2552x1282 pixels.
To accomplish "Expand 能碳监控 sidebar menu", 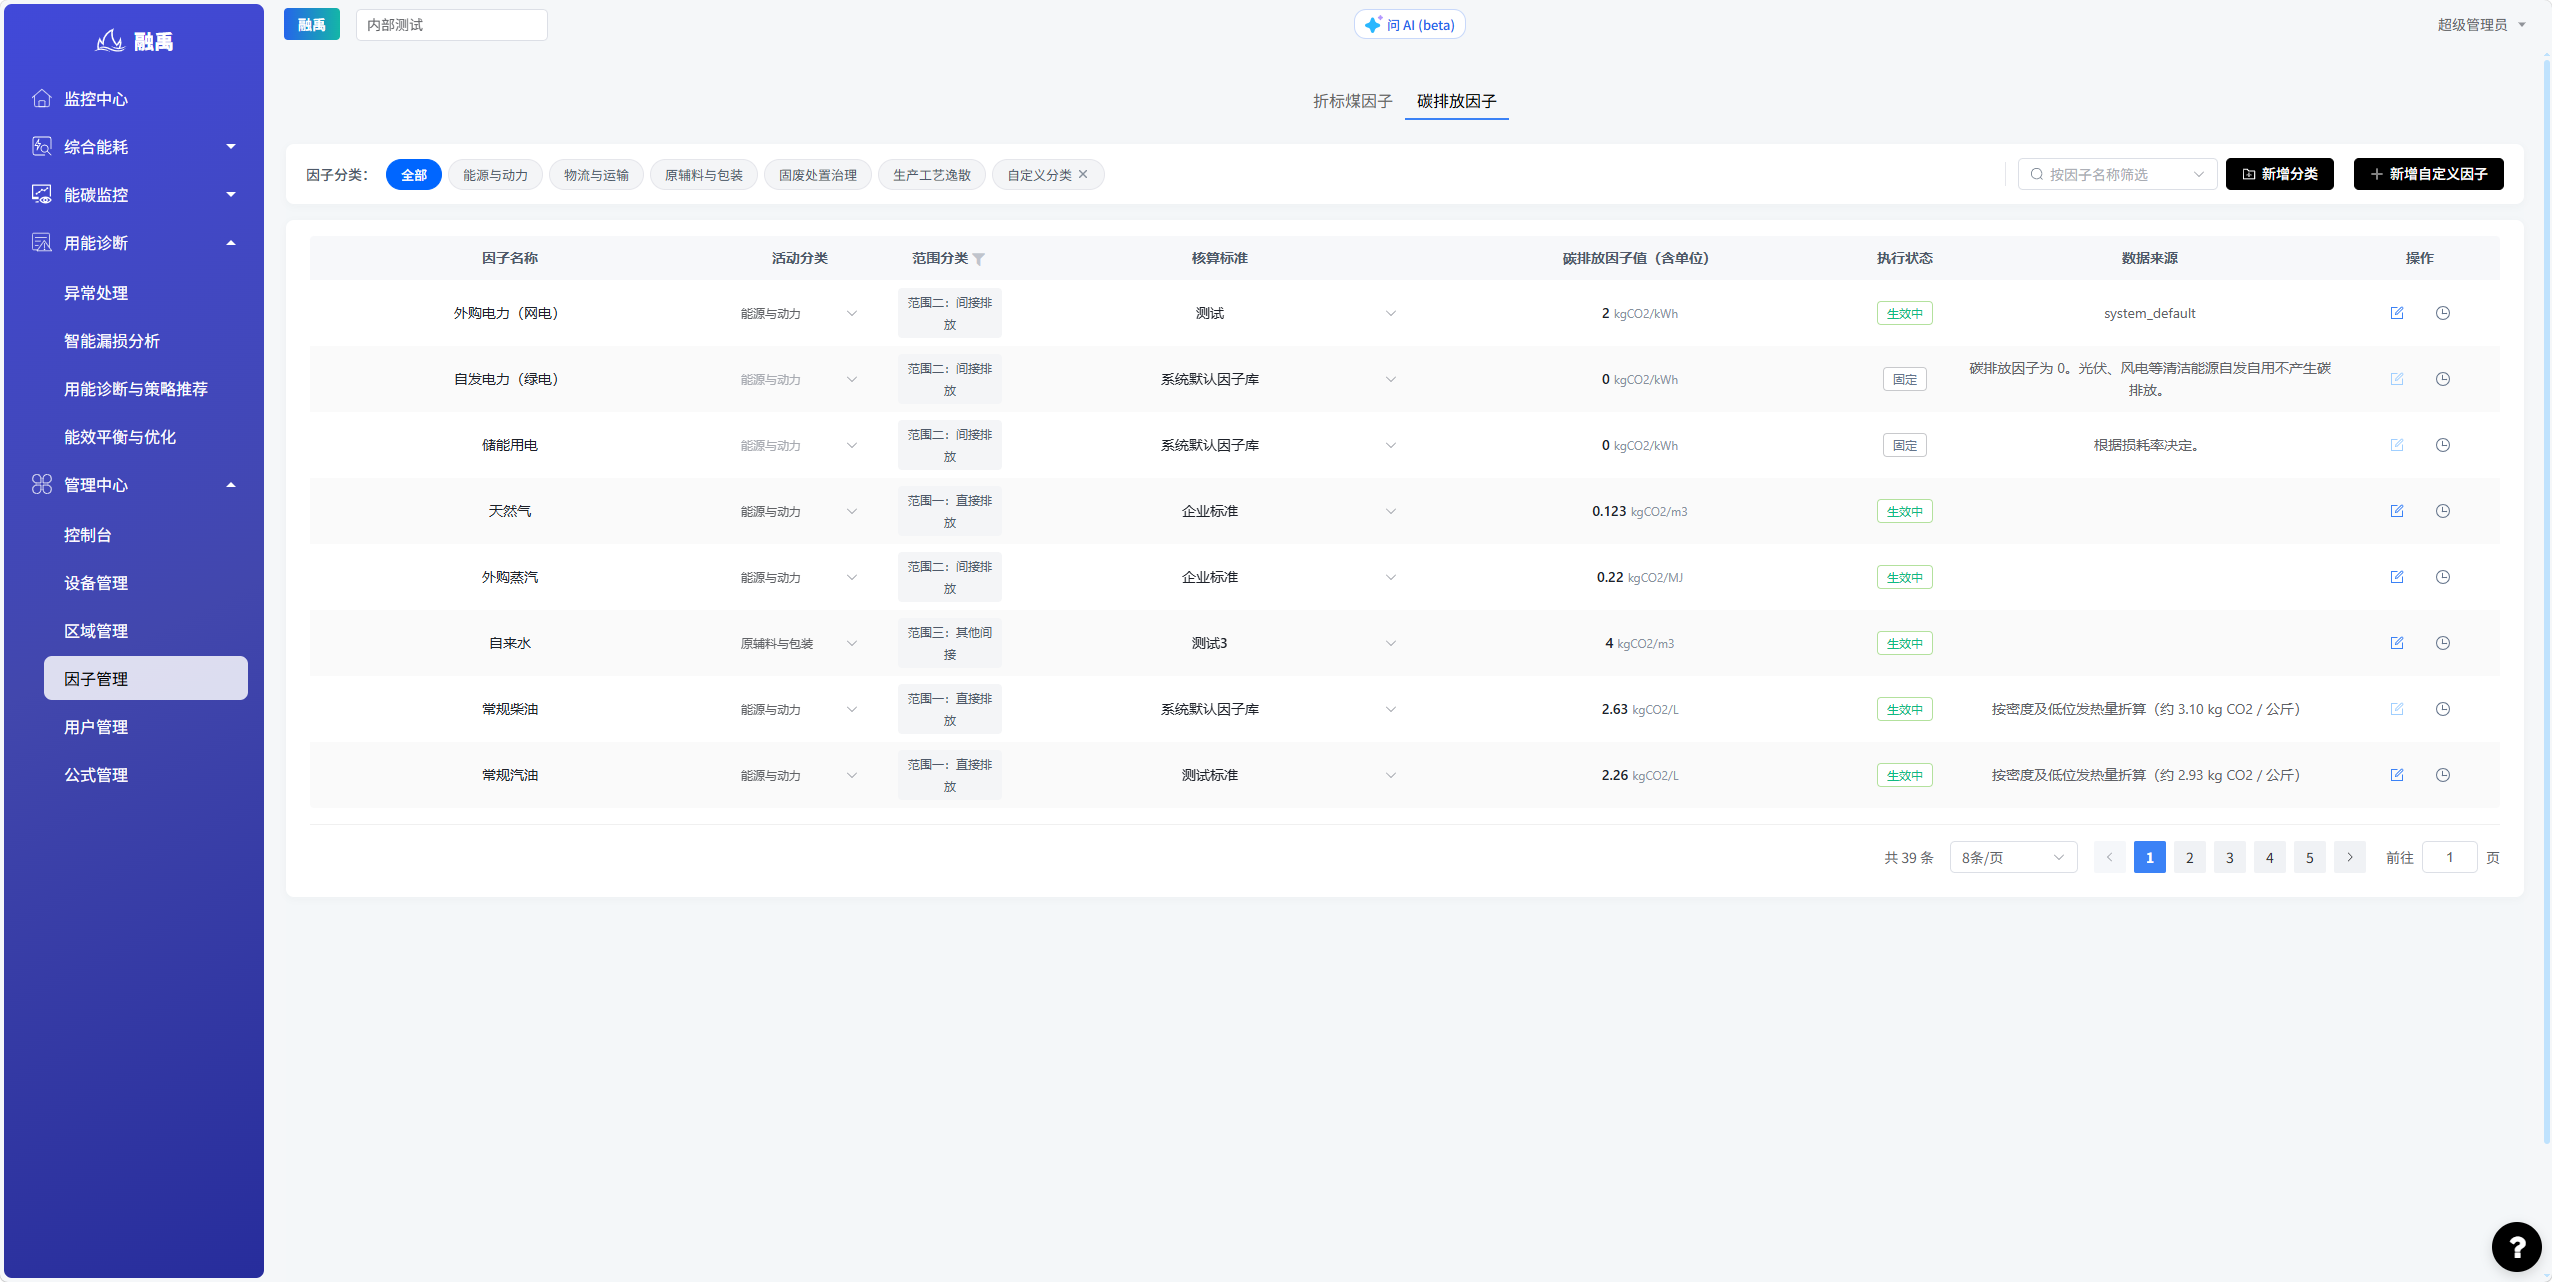I will tap(134, 195).
